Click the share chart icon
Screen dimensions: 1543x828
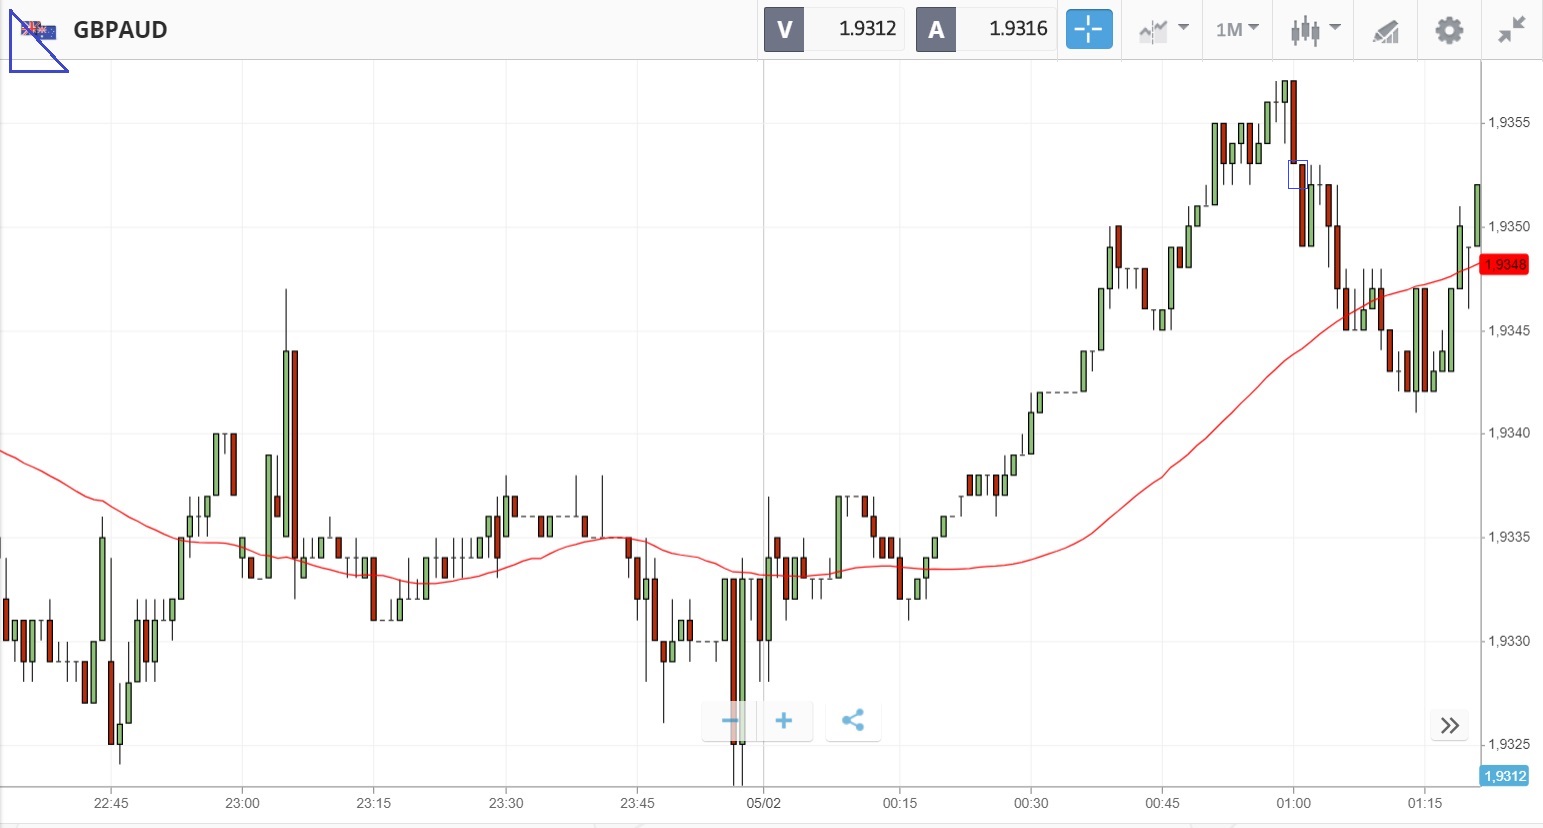click(x=853, y=721)
